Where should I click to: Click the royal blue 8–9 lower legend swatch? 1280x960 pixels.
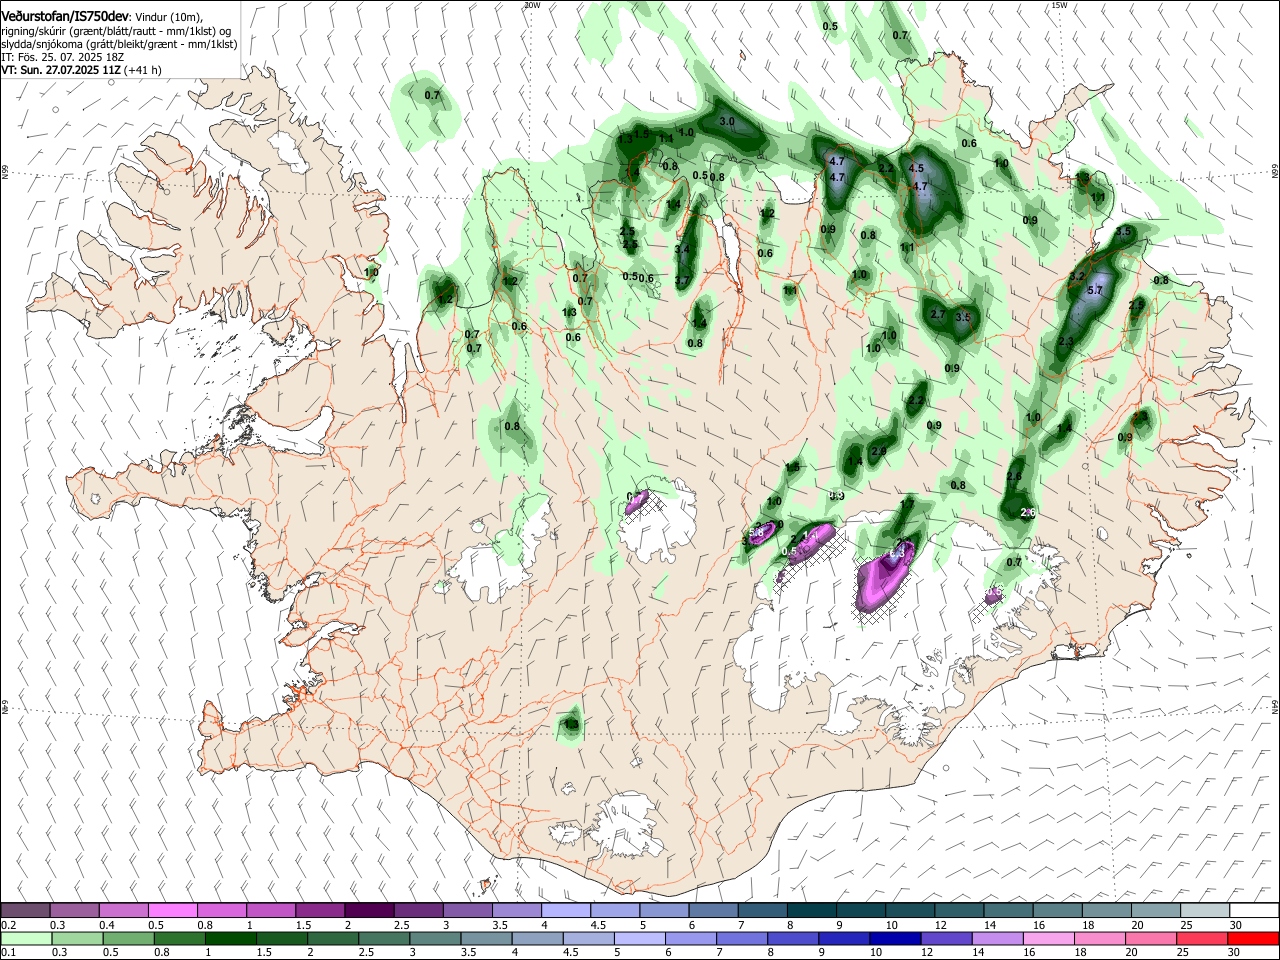pos(793,939)
